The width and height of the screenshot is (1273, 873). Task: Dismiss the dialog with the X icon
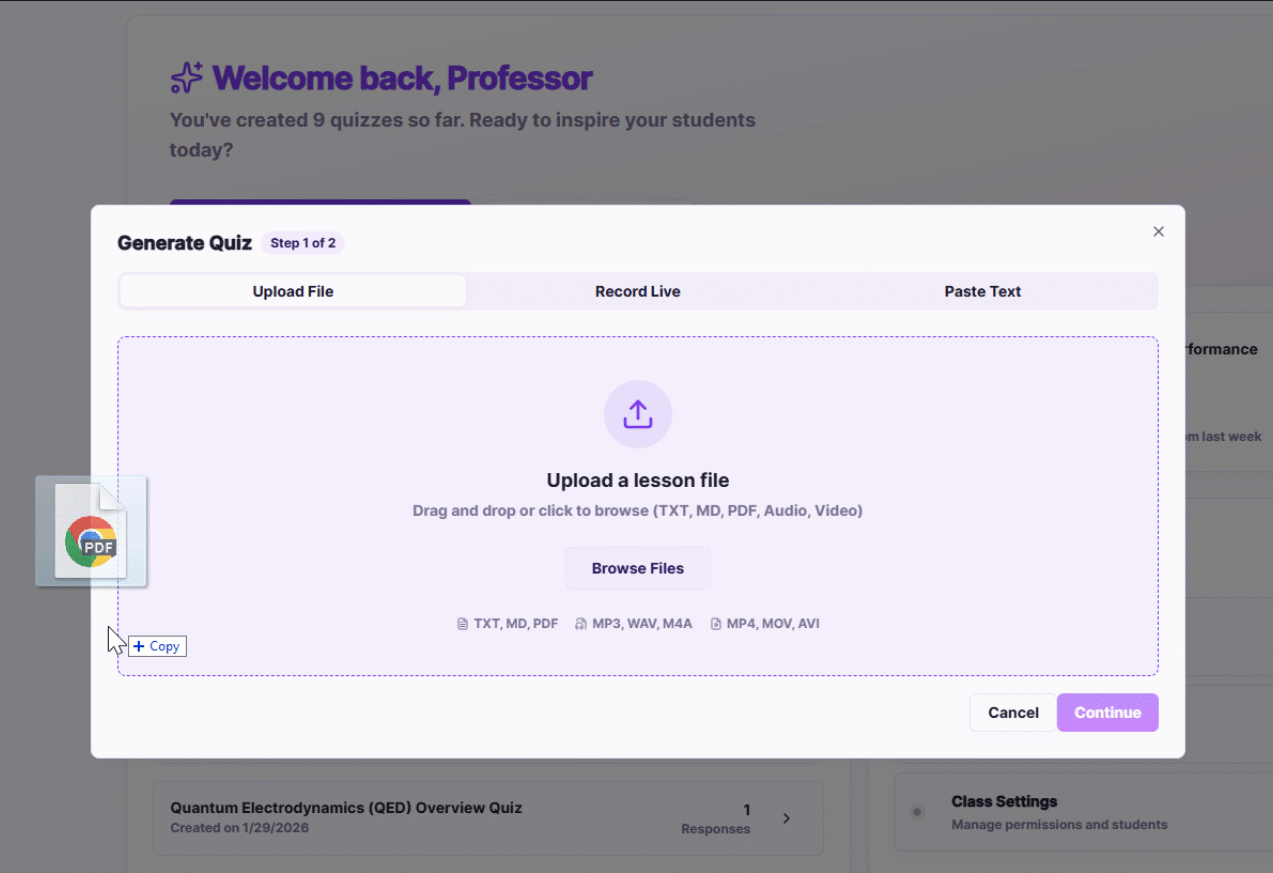click(1158, 231)
